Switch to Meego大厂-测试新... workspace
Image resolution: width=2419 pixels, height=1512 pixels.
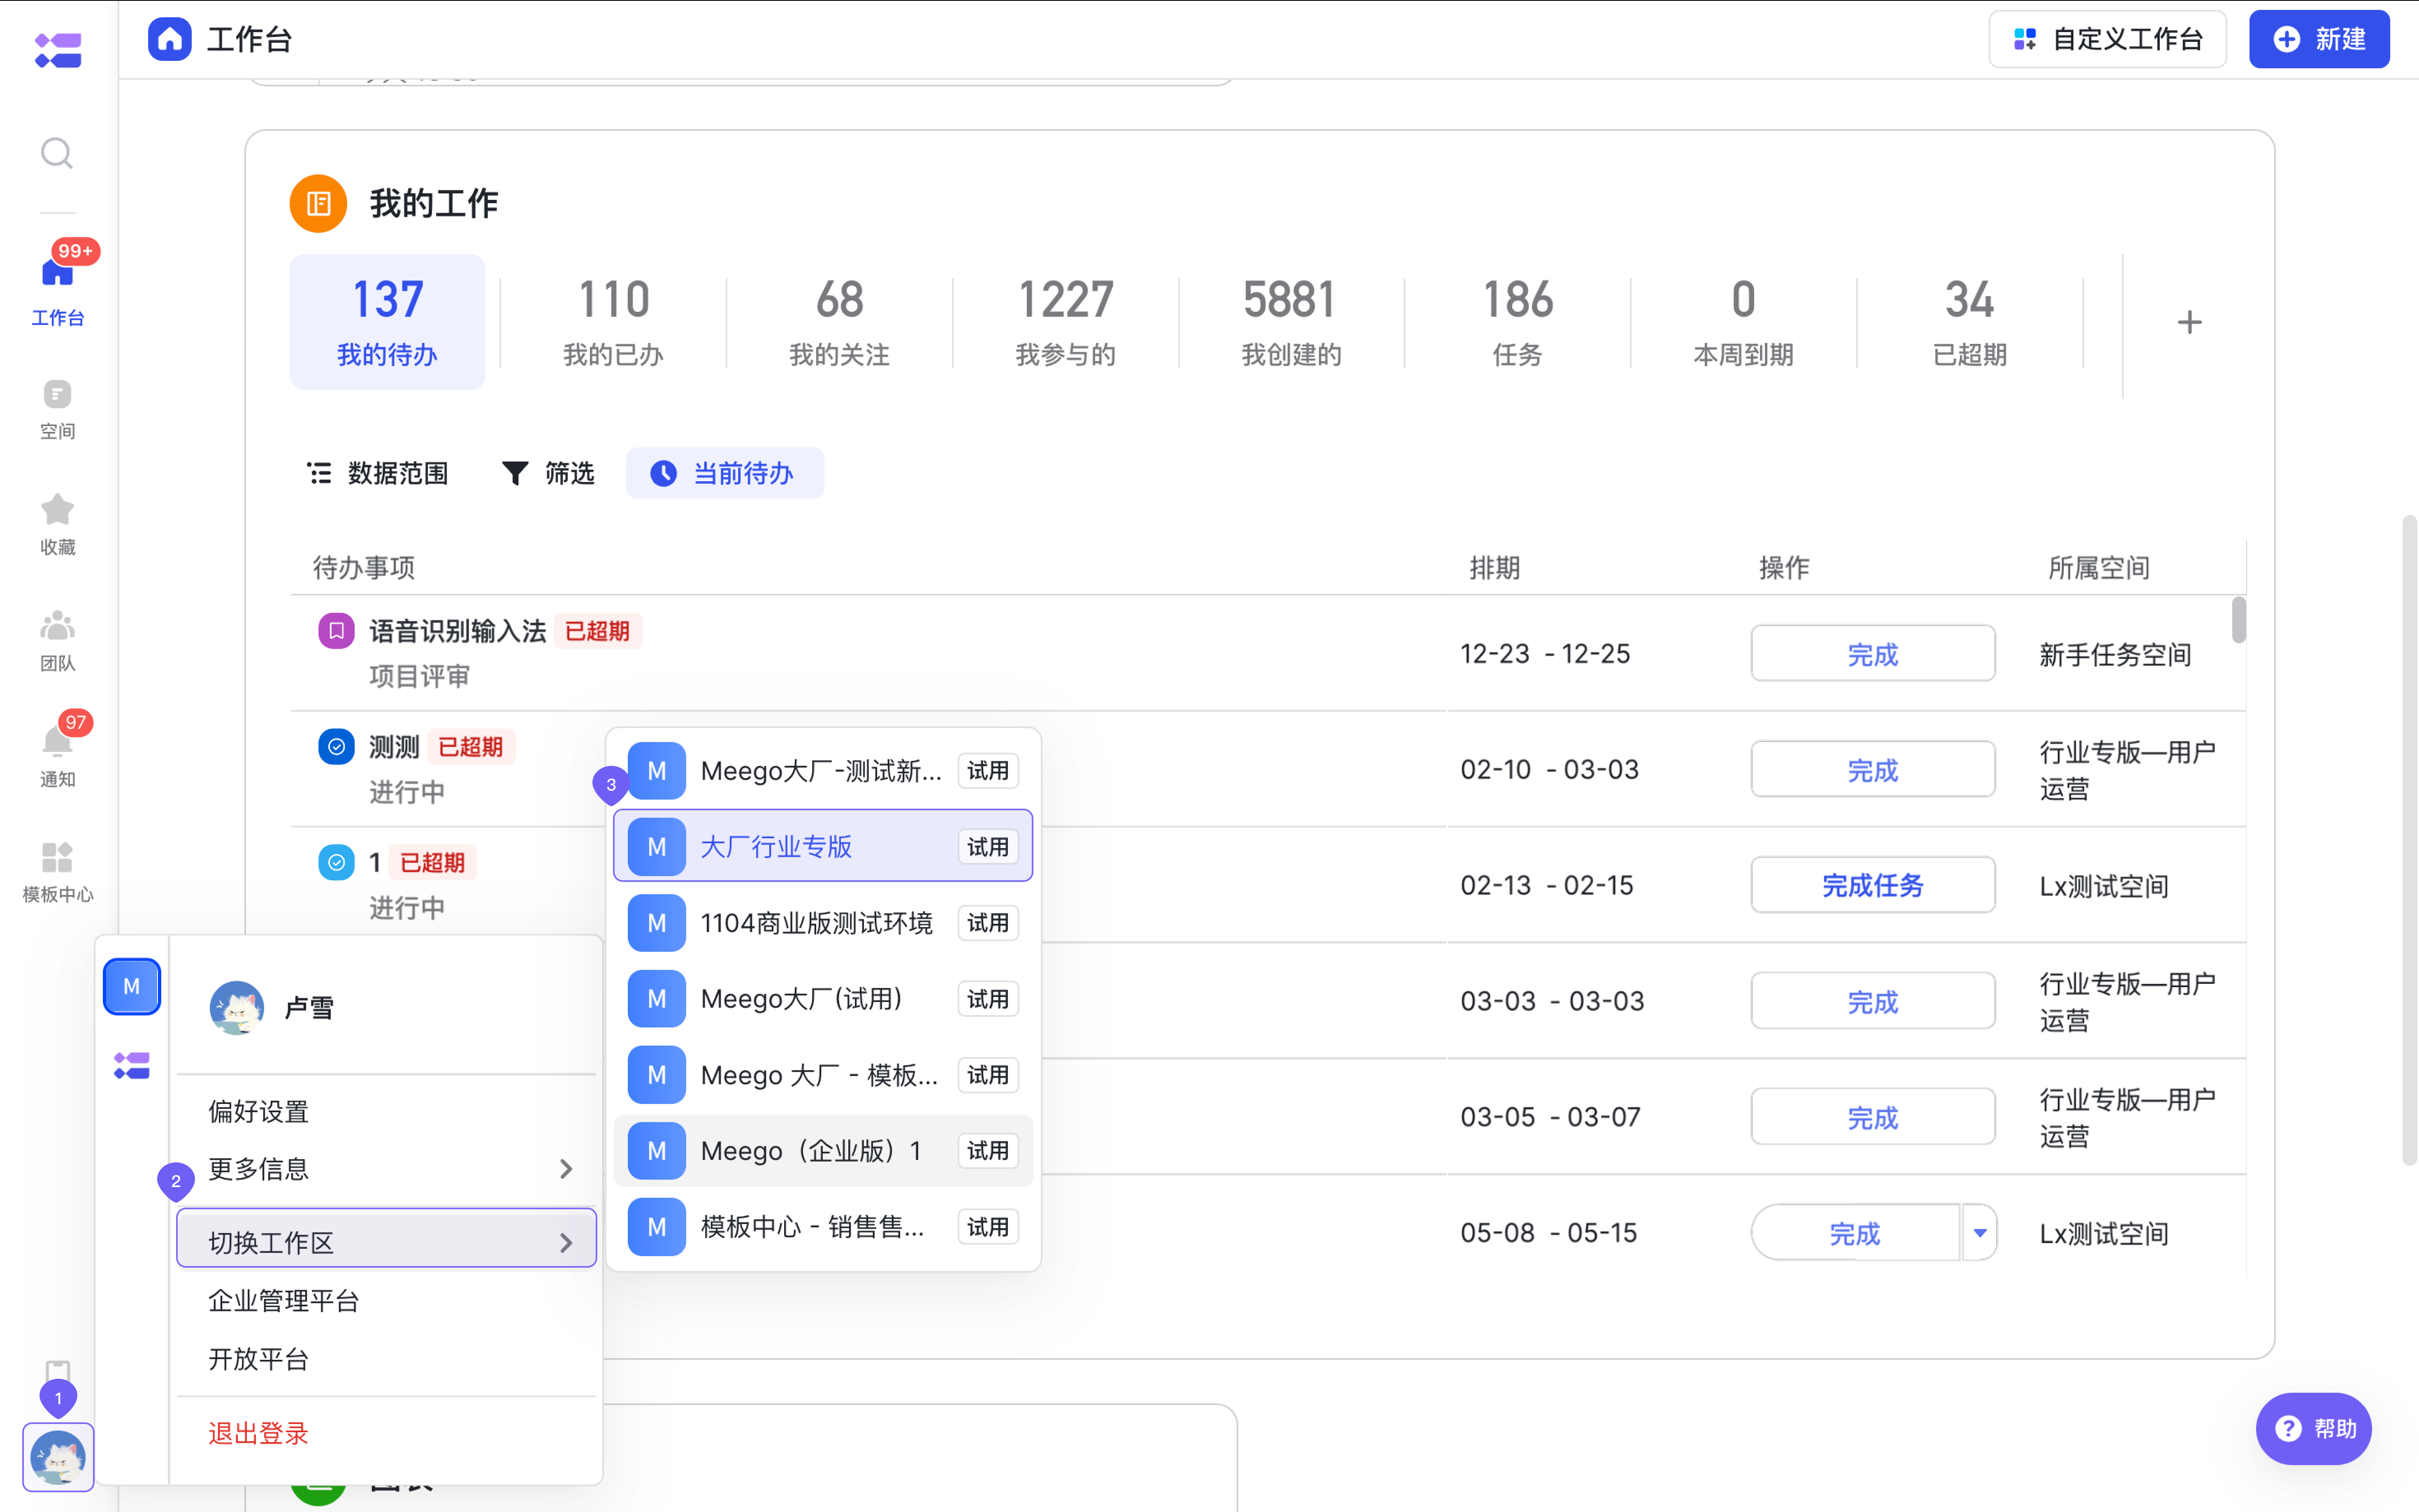coord(823,771)
